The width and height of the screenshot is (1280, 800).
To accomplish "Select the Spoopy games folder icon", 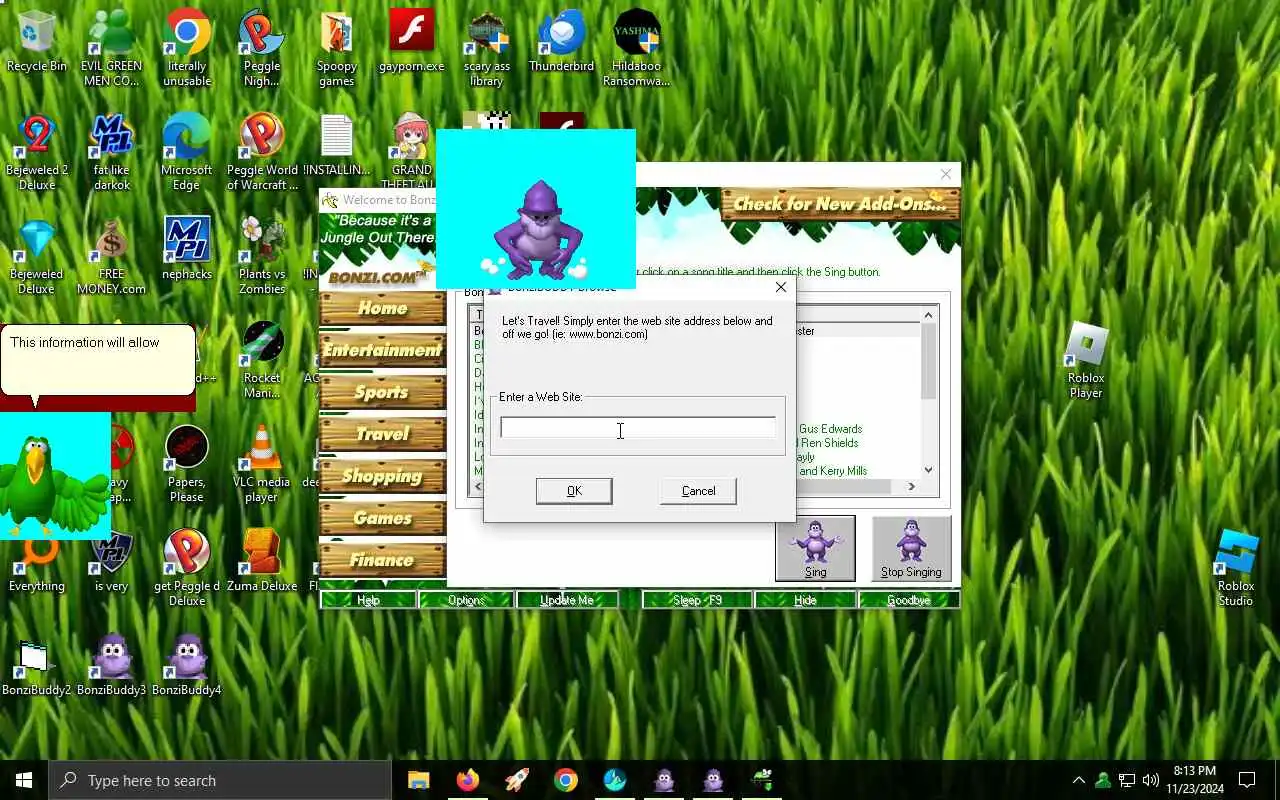I will point(337,48).
